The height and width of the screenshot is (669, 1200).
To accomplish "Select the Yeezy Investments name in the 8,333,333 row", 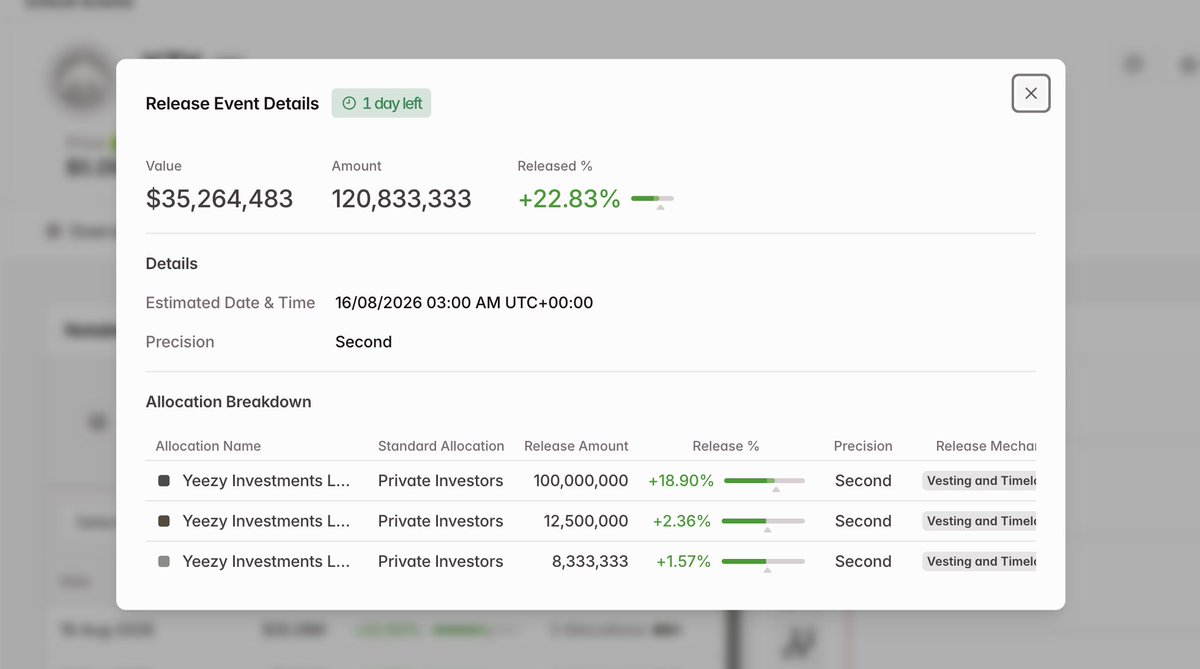I will click(266, 562).
